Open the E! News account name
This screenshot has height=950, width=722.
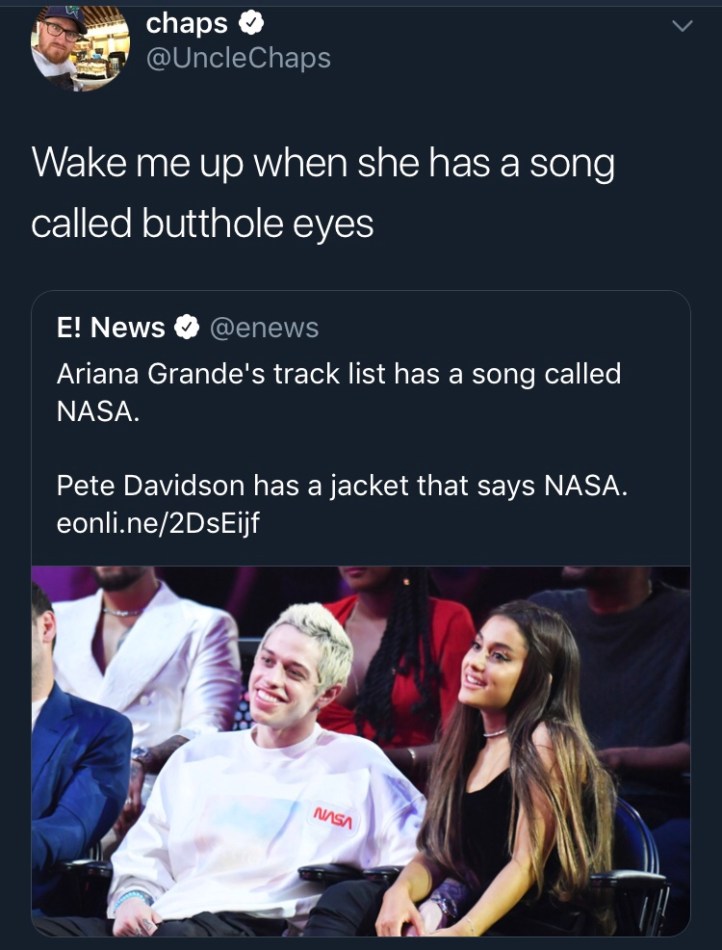[x=111, y=328]
